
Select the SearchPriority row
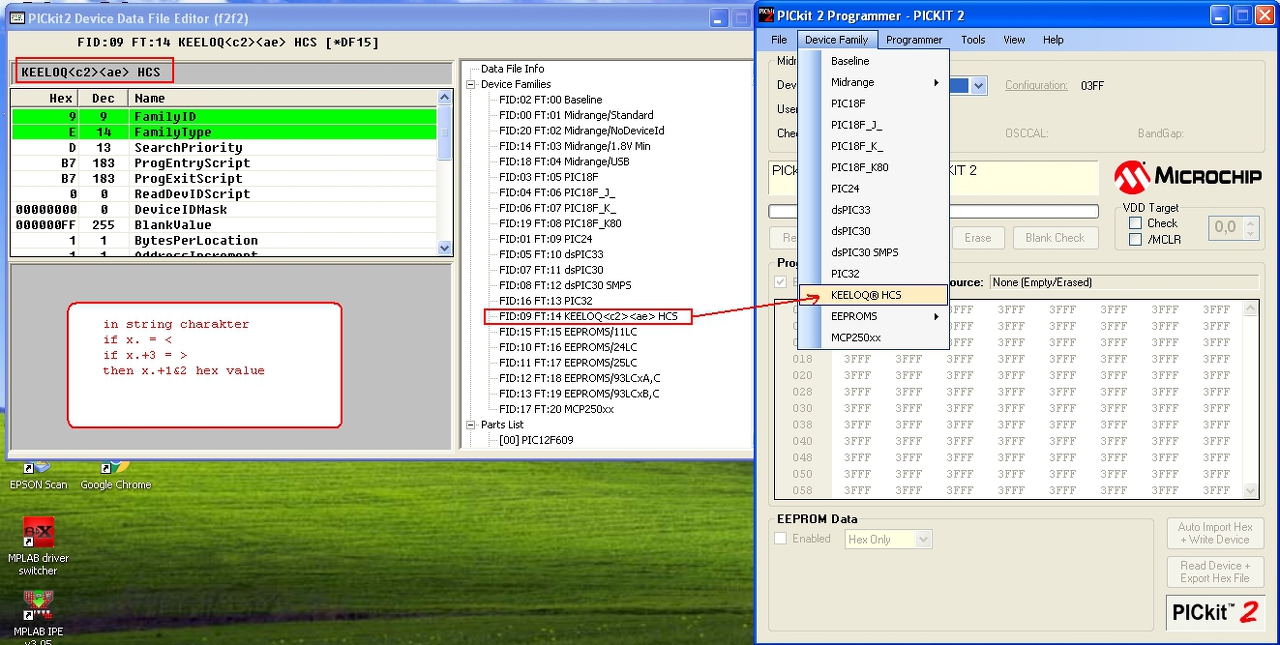[224, 147]
